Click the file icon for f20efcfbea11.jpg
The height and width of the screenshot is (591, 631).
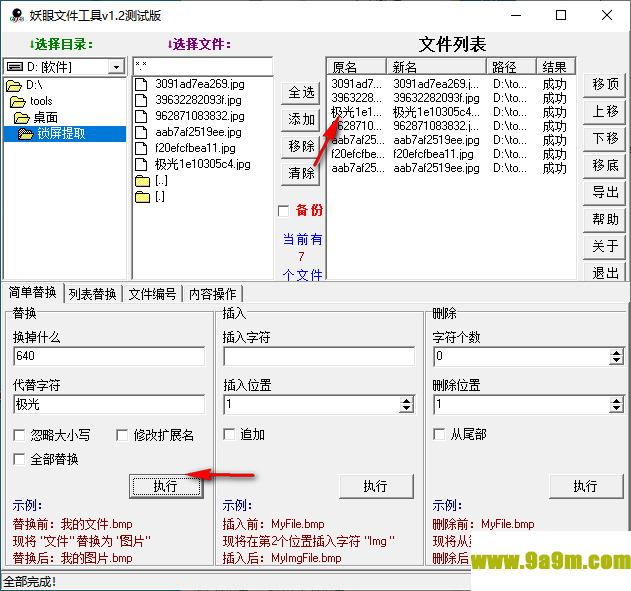[141, 148]
